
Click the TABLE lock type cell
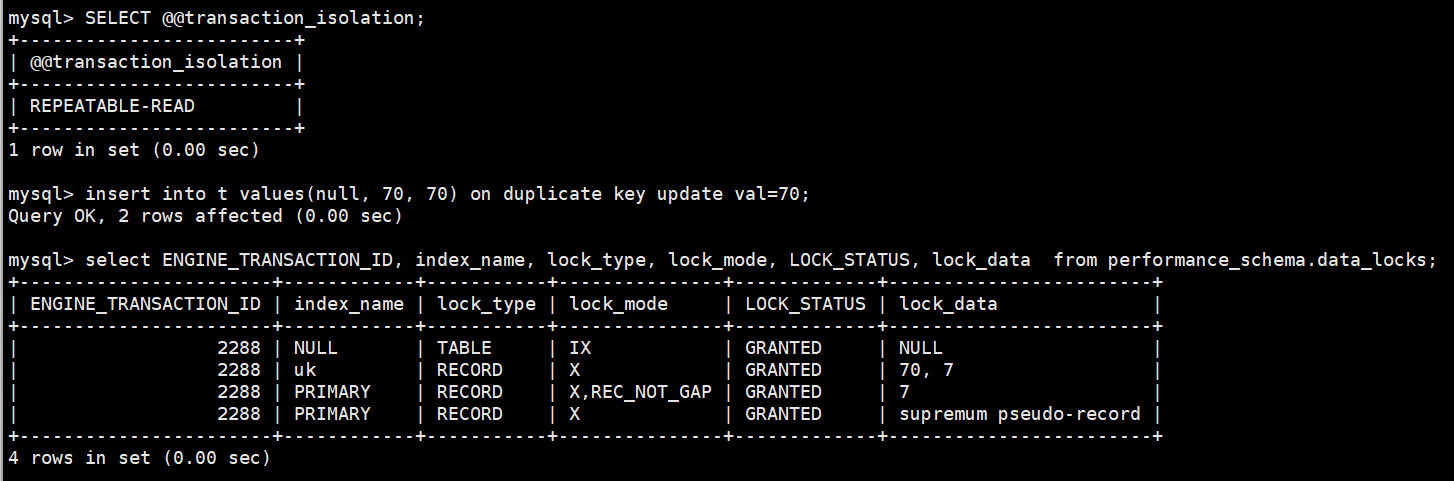(x=464, y=348)
